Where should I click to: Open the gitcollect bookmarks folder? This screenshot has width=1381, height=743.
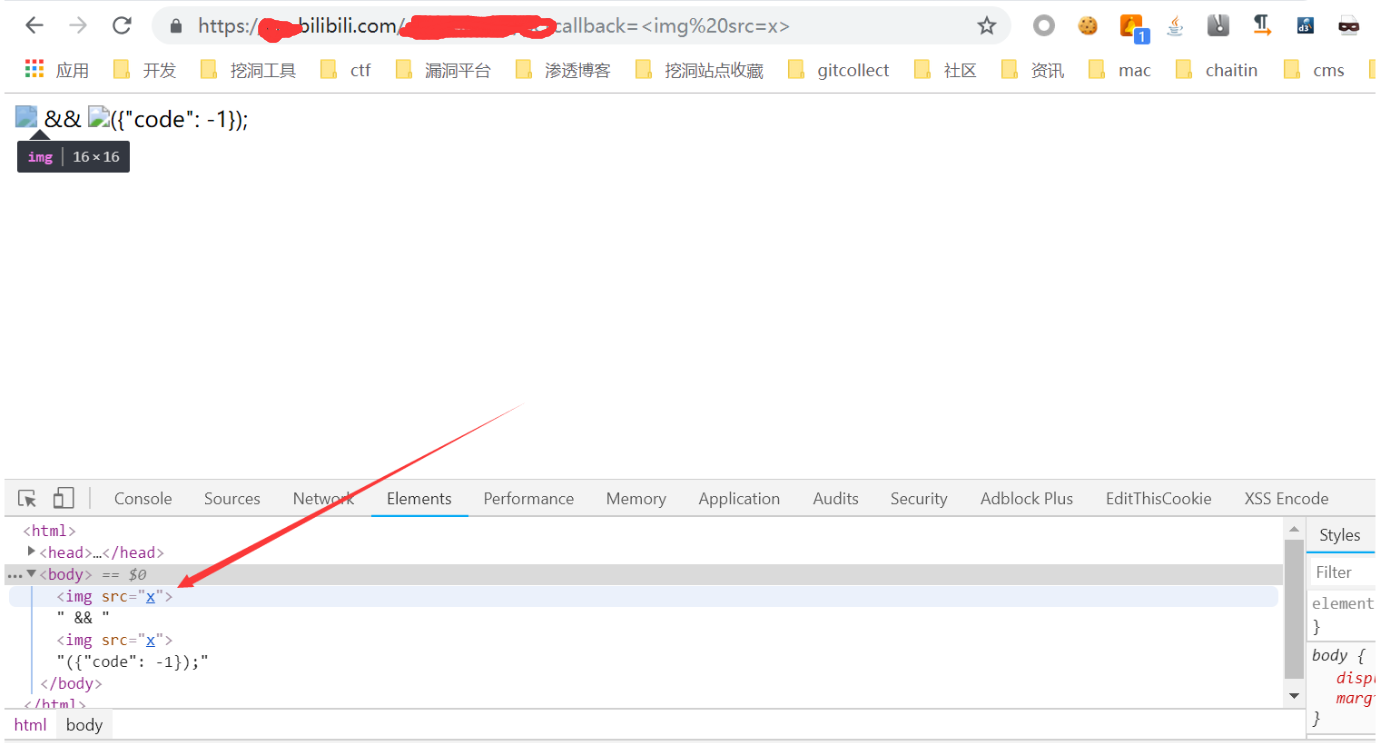click(x=839, y=69)
